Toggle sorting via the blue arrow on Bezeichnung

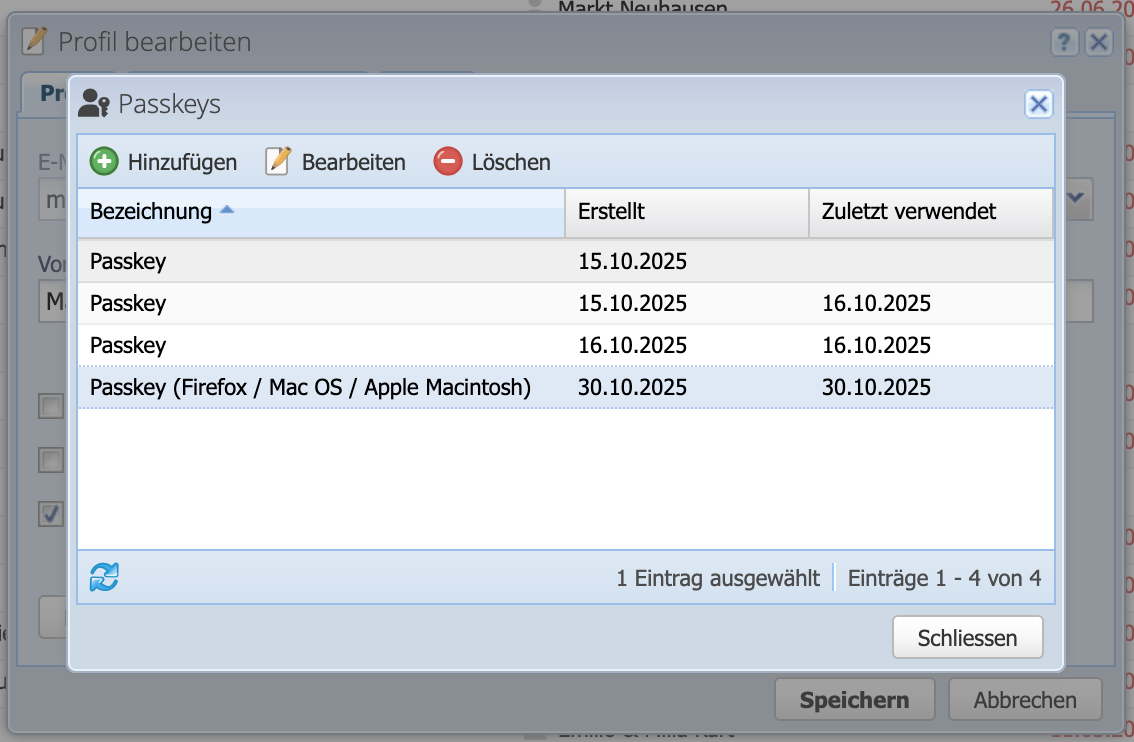pyautogui.click(x=229, y=207)
